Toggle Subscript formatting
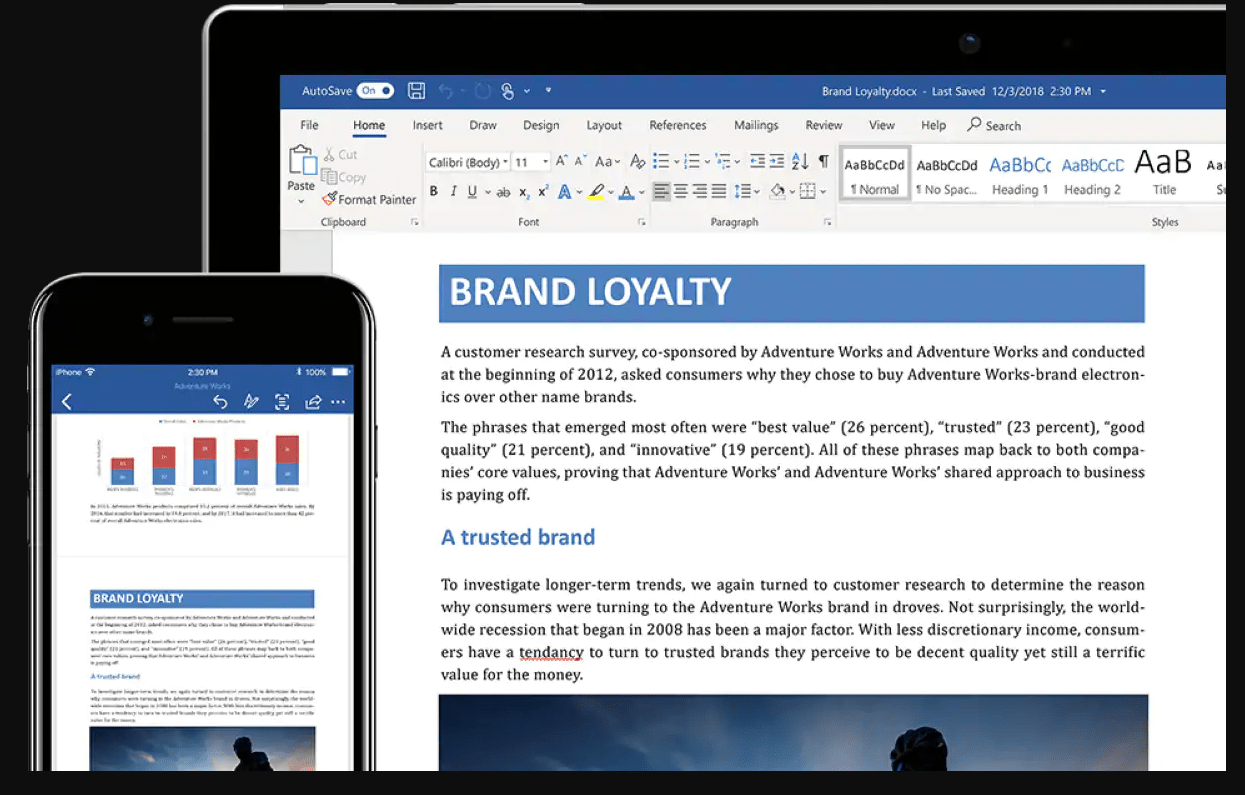Viewport: 1245px width, 795px height. point(524,192)
